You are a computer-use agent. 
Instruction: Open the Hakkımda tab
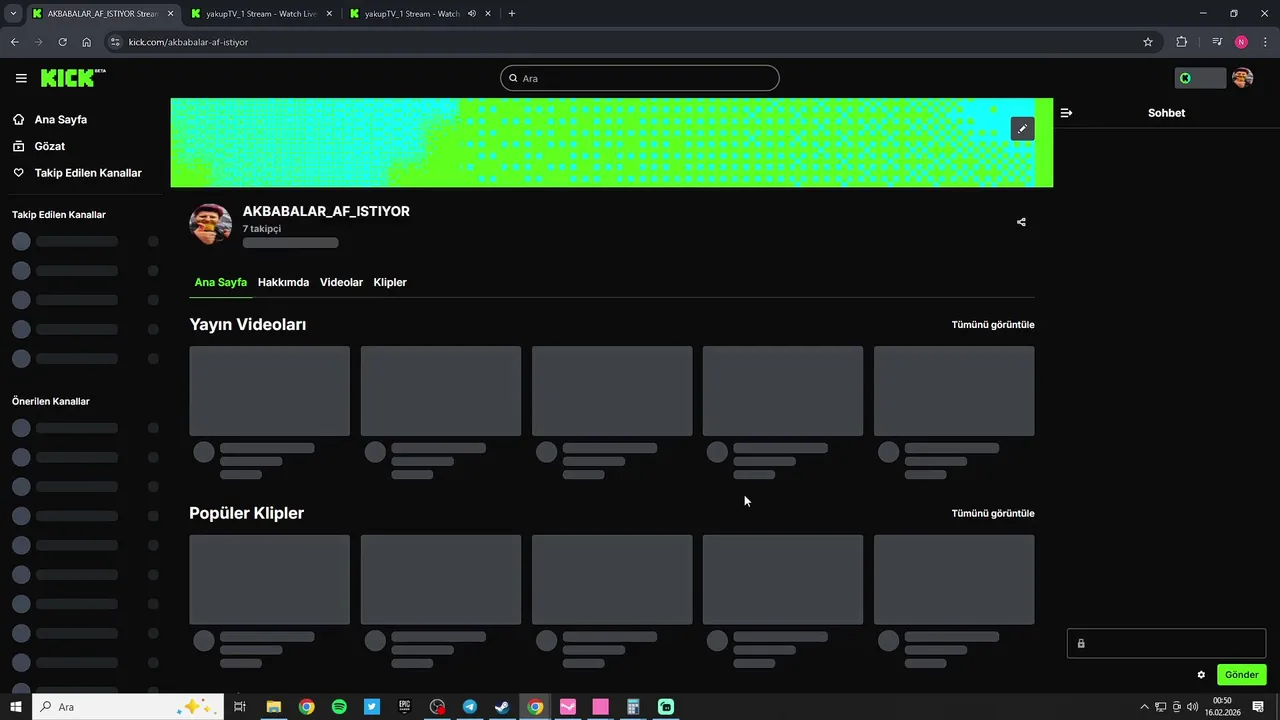pyautogui.click(x=283, y=282)
